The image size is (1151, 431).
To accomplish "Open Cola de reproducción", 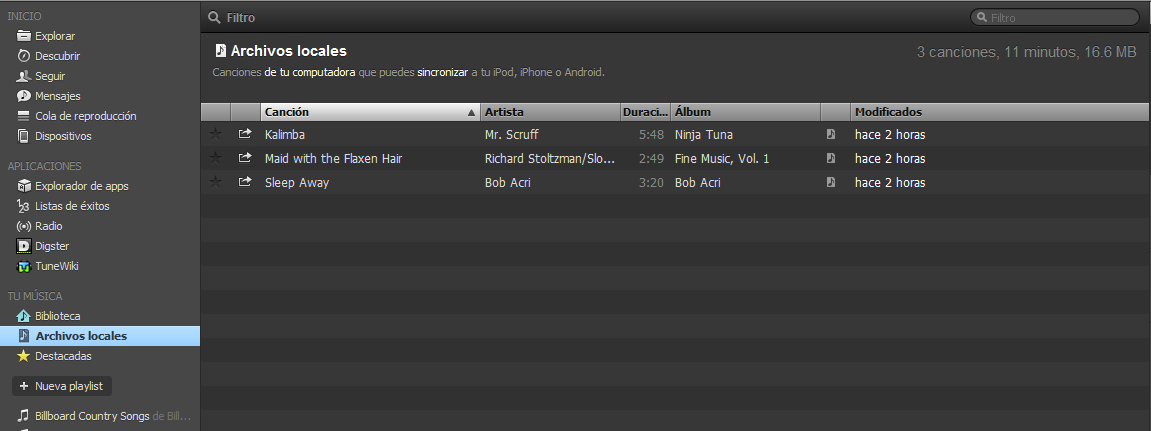I will pos(85,116).
